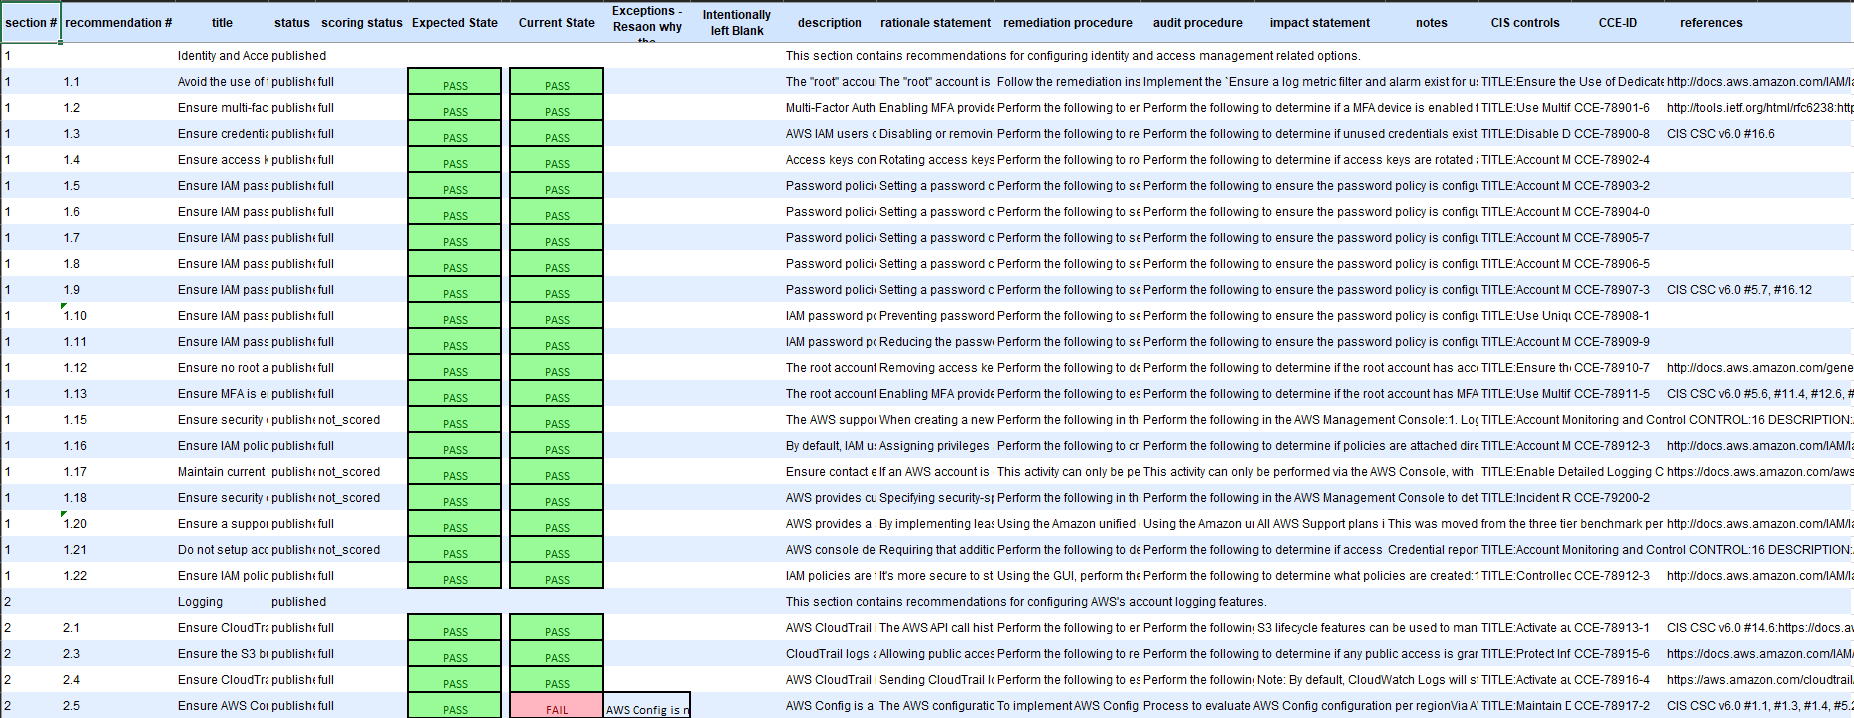Click the "audit procedure" column header
1854x718 pixels.
(1197, 23)
